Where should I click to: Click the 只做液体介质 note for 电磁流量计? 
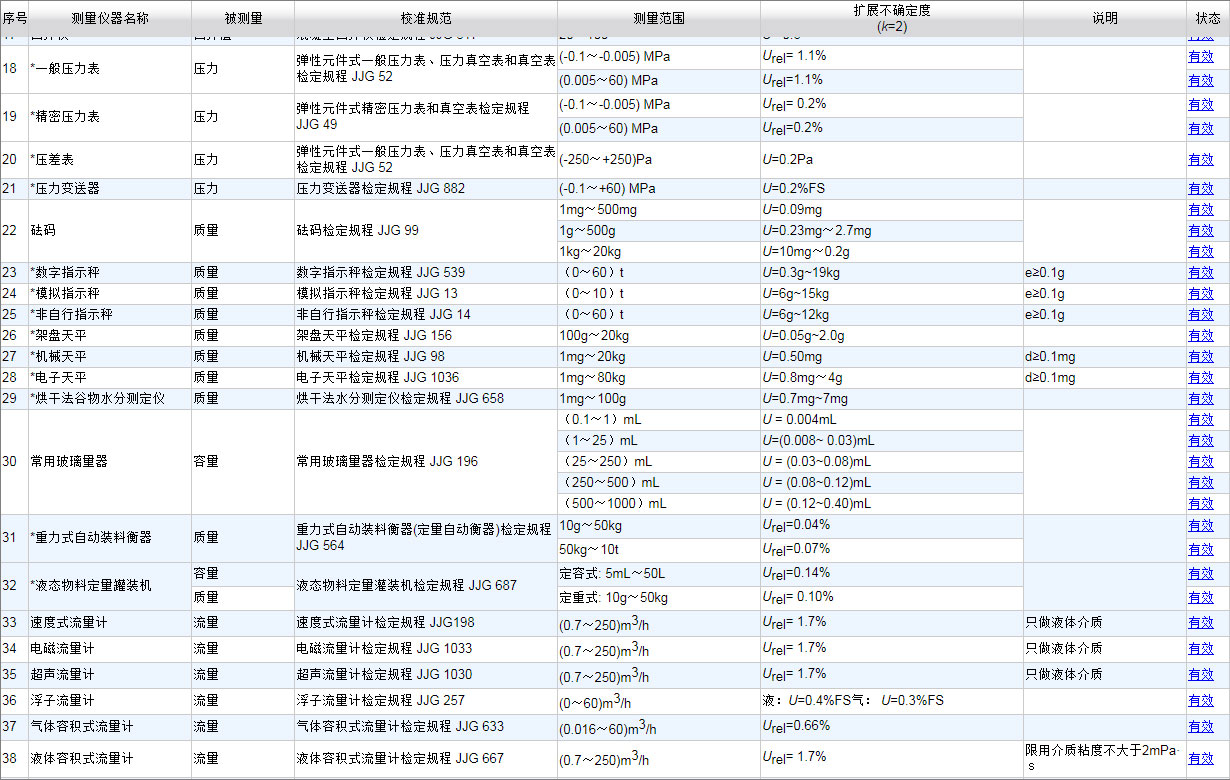pos(1105,649)
